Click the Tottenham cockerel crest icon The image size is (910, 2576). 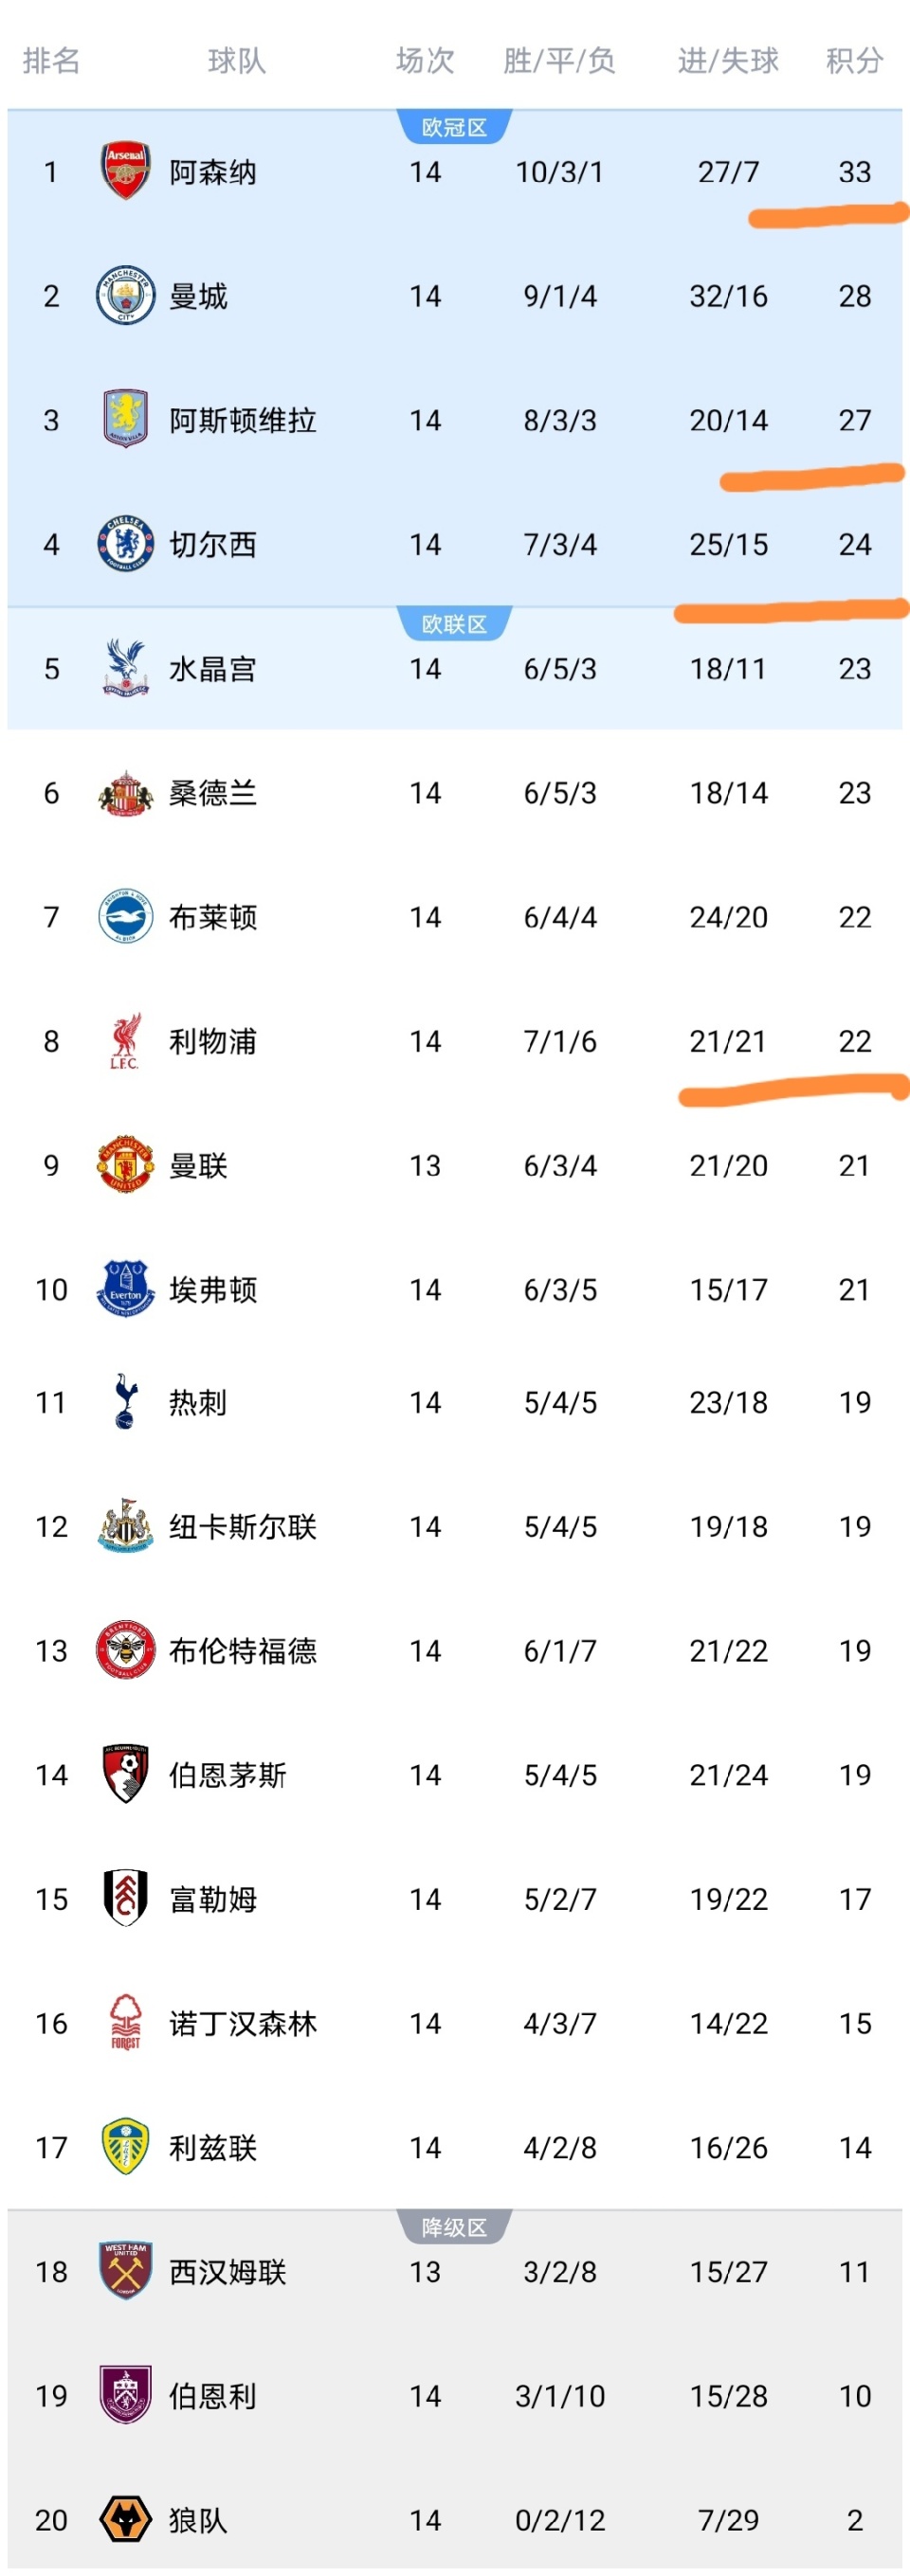[125, 1402]
